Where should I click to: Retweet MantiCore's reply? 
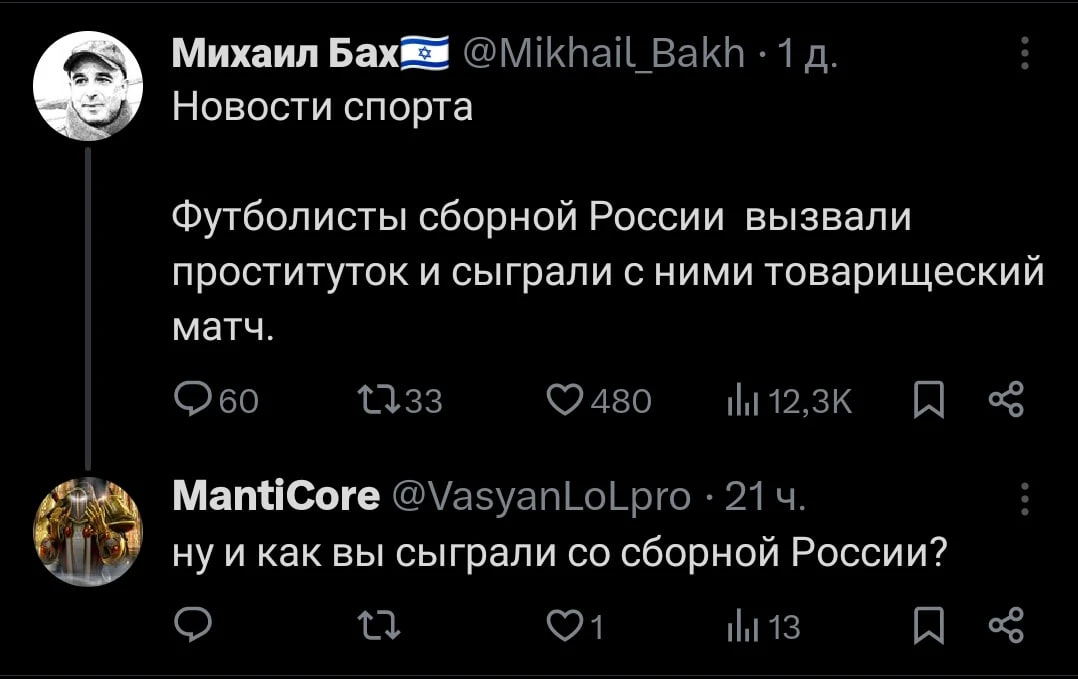(379, 626)
